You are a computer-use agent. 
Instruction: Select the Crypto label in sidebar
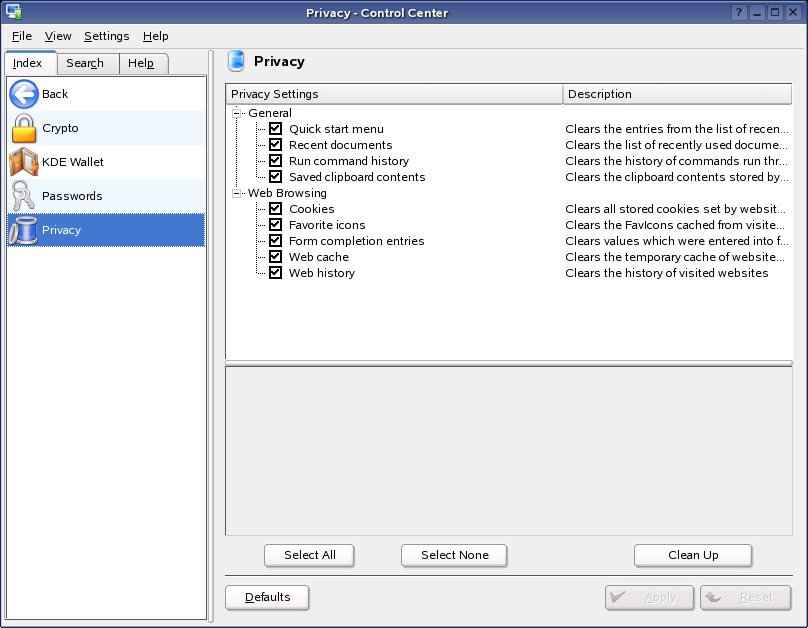(60, 128)
